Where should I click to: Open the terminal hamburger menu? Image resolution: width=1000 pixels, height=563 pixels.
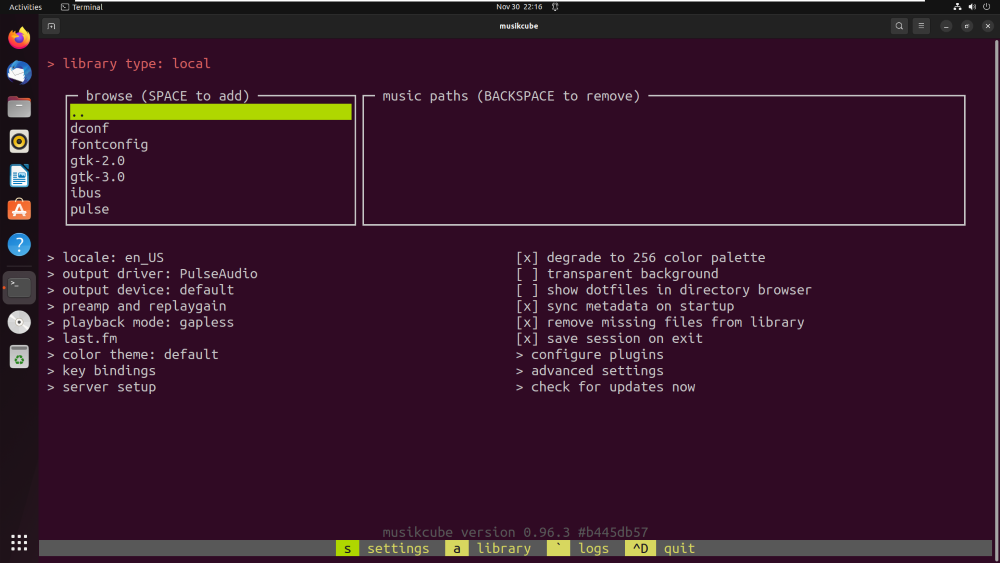[921, 26]
